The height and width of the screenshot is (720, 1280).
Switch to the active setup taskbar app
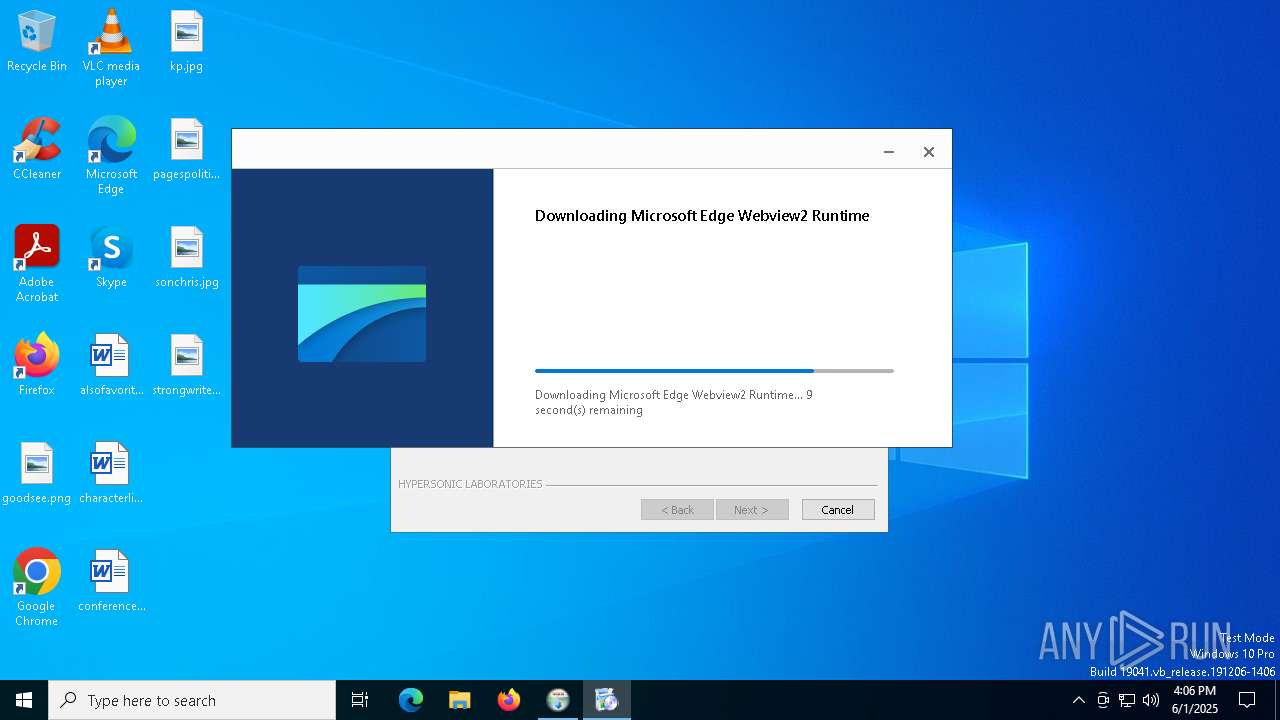pos(606,700)
